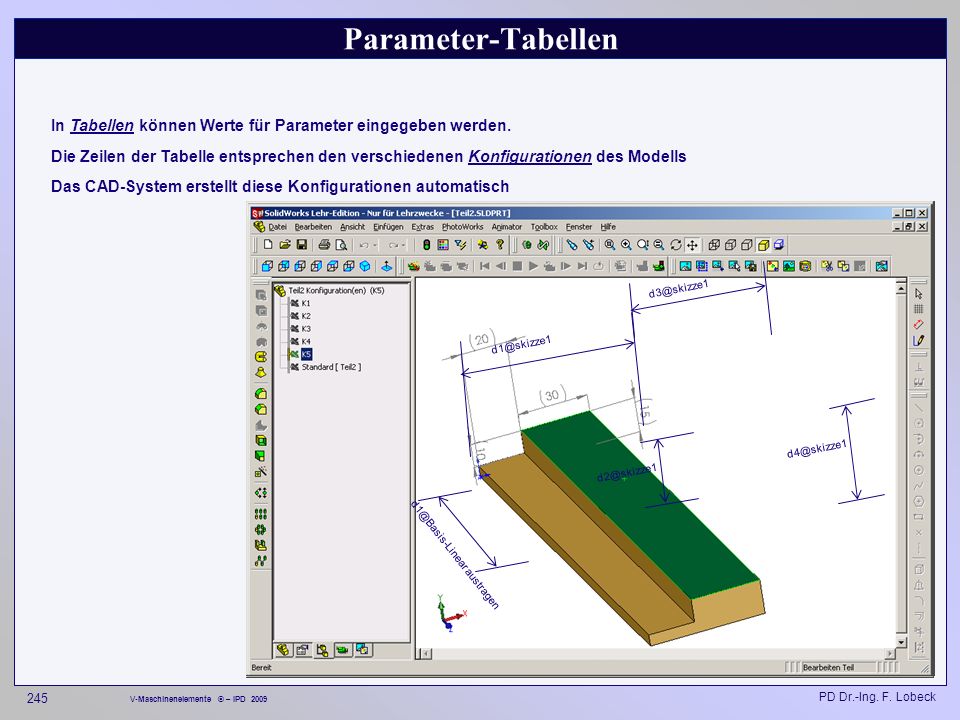Click the animation Play button
The image size is (960, 720).
pos(533,266)
